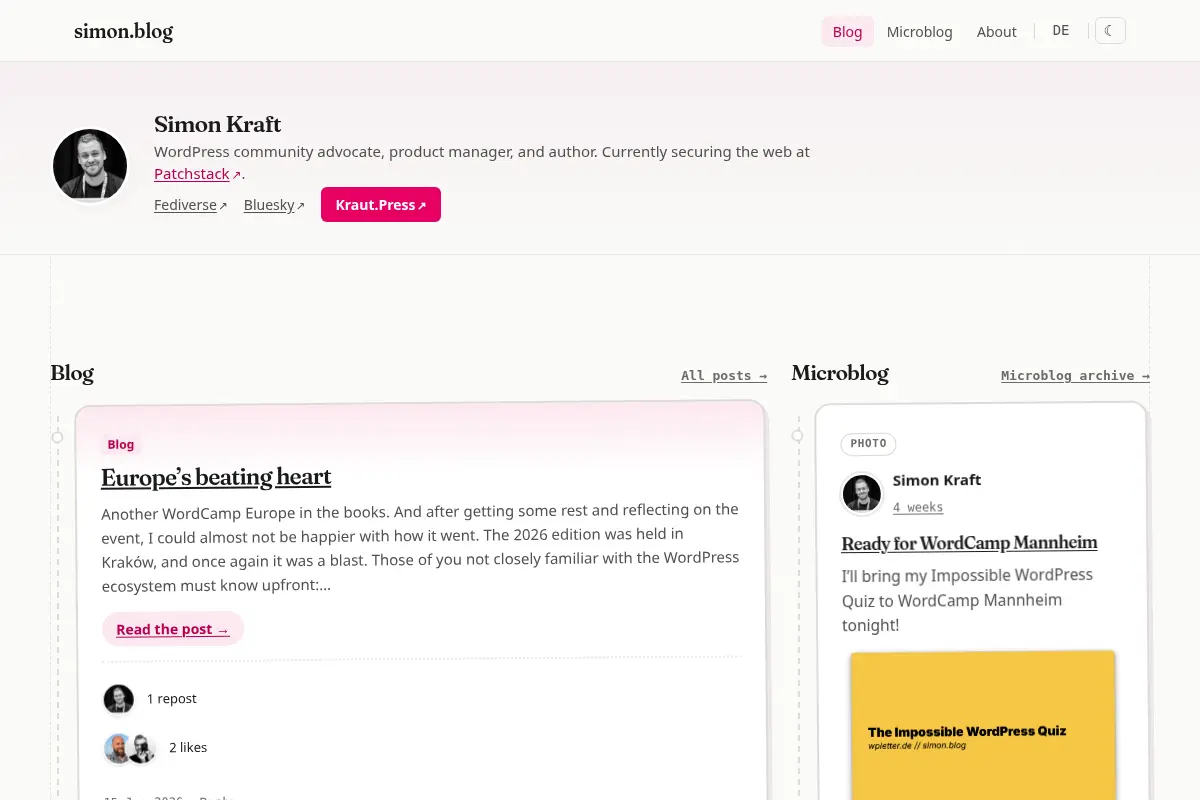
Task: Open the Impossible WordPress Quiz image
Action: (x=983, y=725)
